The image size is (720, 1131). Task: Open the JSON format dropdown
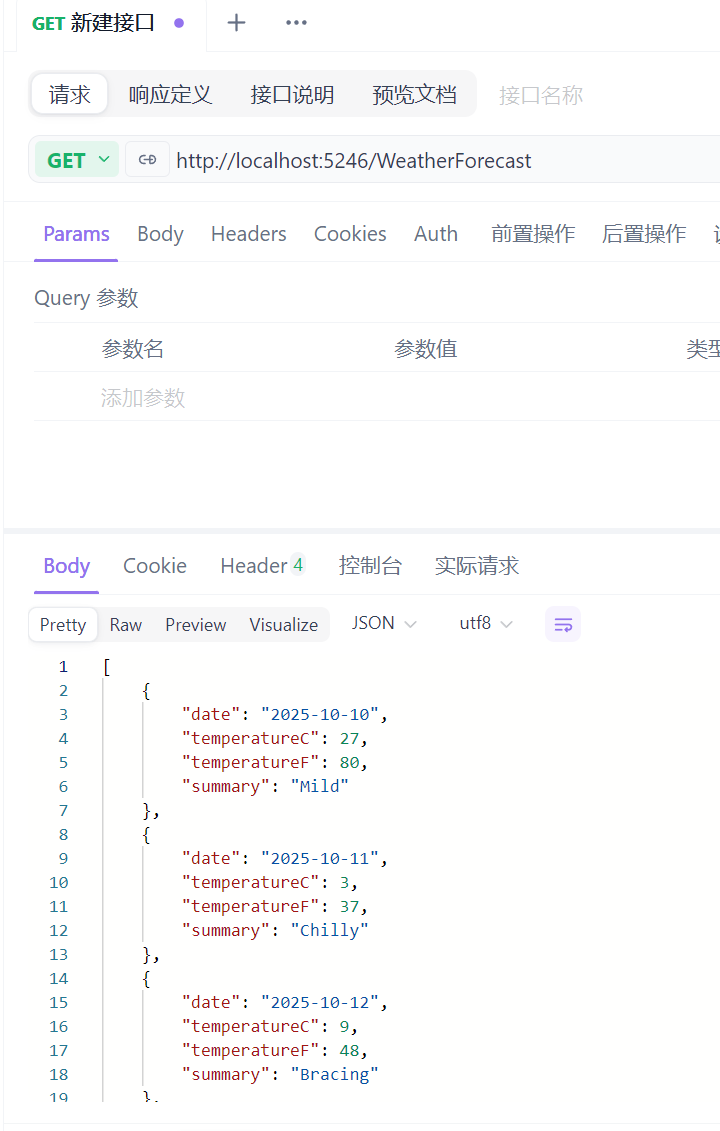pyautogui.click(x=384, y=623)
